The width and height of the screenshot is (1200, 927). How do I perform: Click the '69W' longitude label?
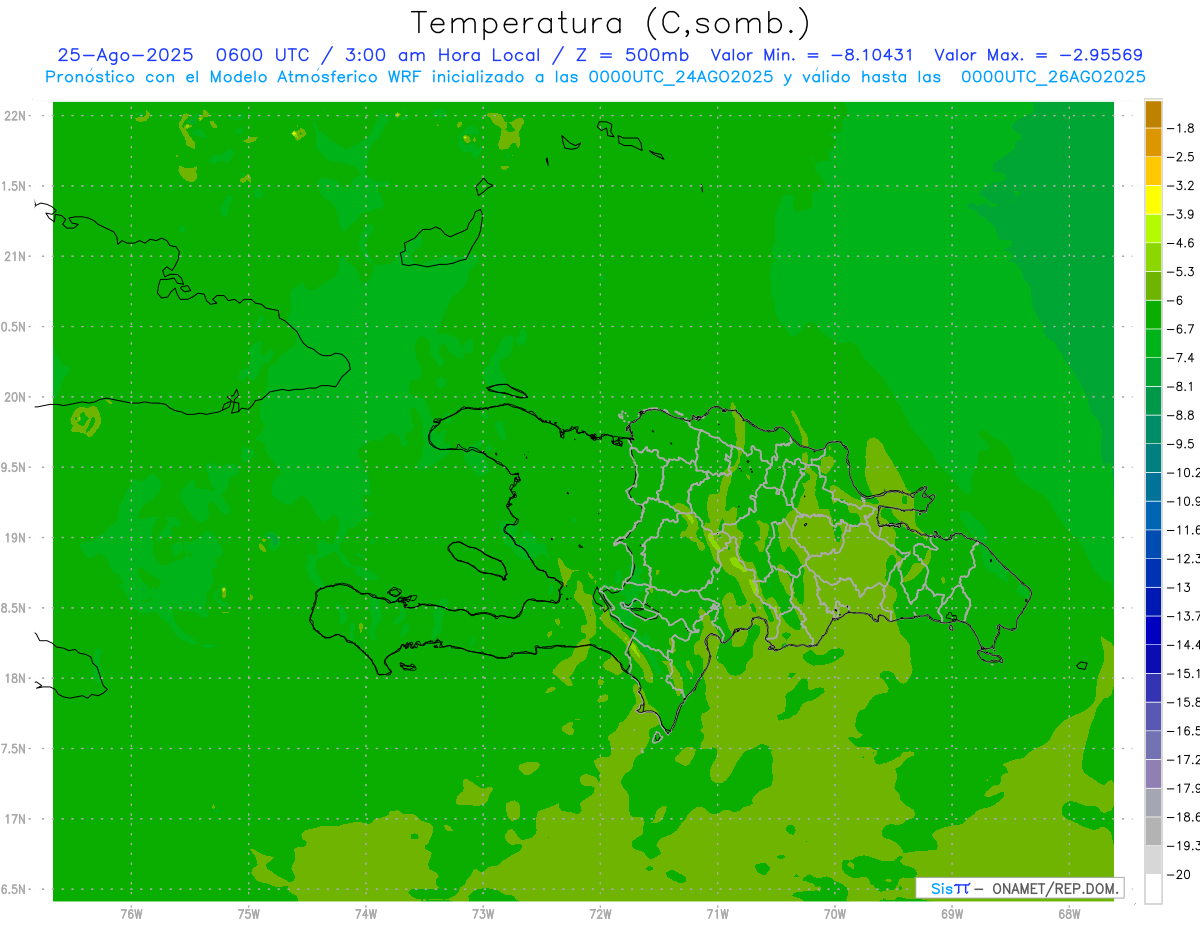(x=952, y=913)
